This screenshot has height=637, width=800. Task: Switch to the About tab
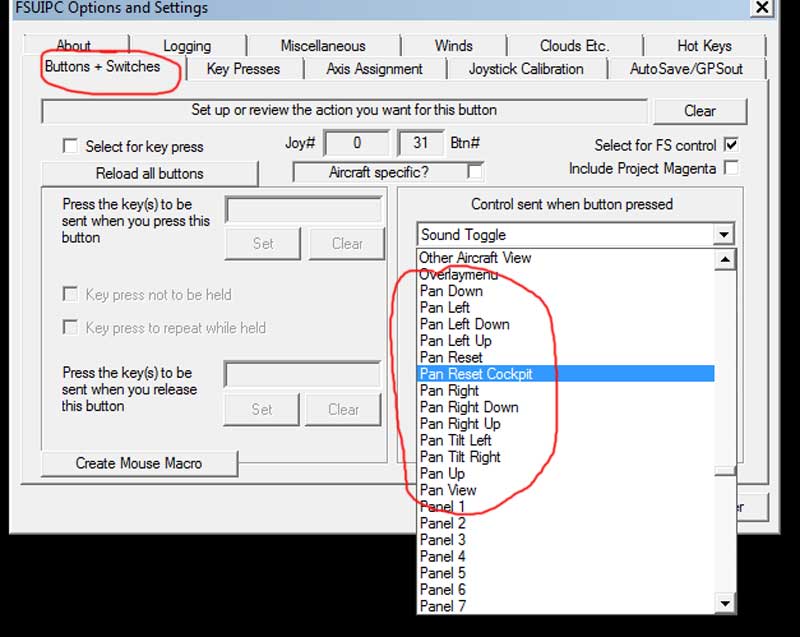75,45
